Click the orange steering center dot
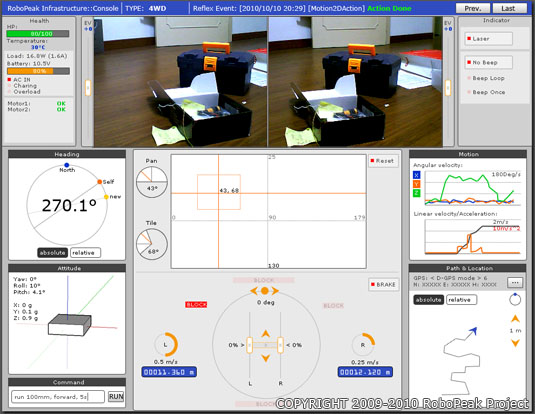535x414 pixels. click(265, 291)
